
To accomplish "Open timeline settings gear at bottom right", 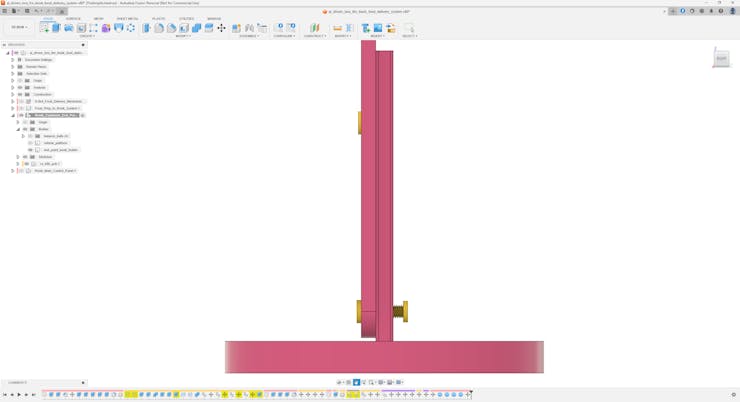I will coord(733,395).
